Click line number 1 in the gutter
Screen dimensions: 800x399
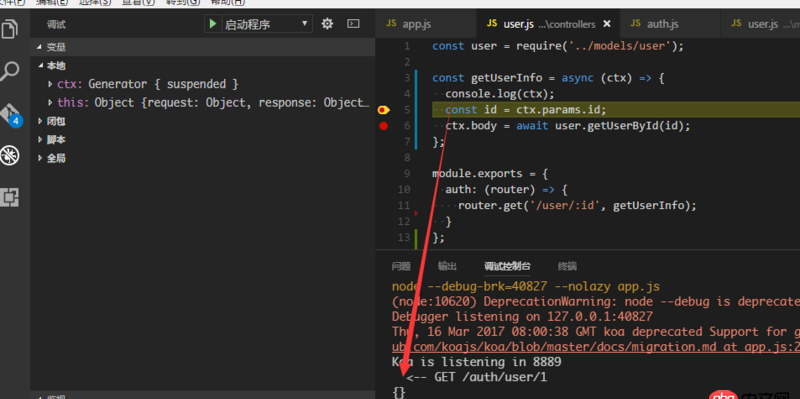click(x=407, y=46)
